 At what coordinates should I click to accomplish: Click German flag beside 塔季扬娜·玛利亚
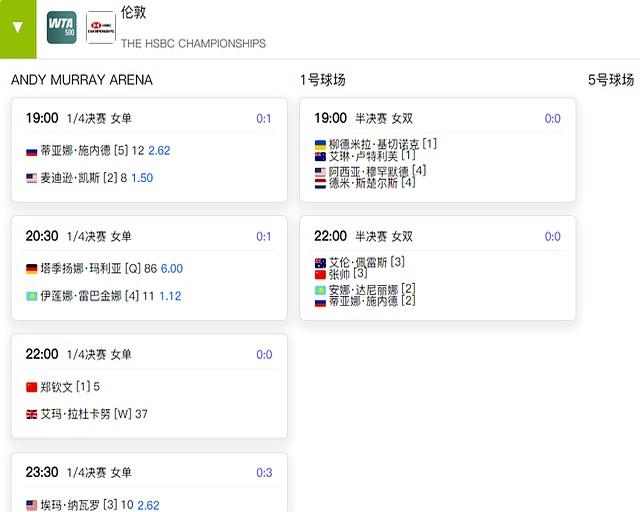point(31,269)
